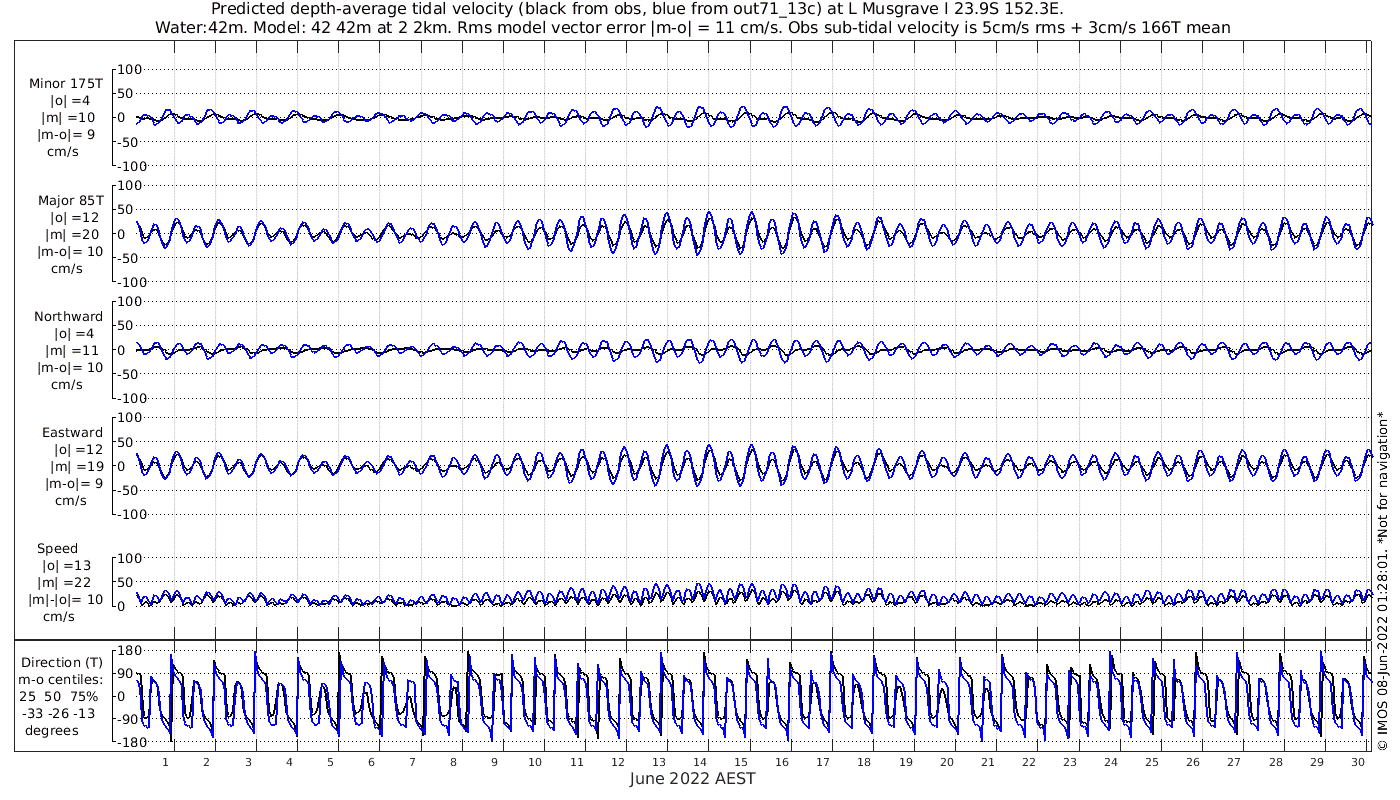Viewport: 1400px width, 800px height.
Task: Click the 'June 2022 AEST' axis label
Action: [x=692, y=779]
